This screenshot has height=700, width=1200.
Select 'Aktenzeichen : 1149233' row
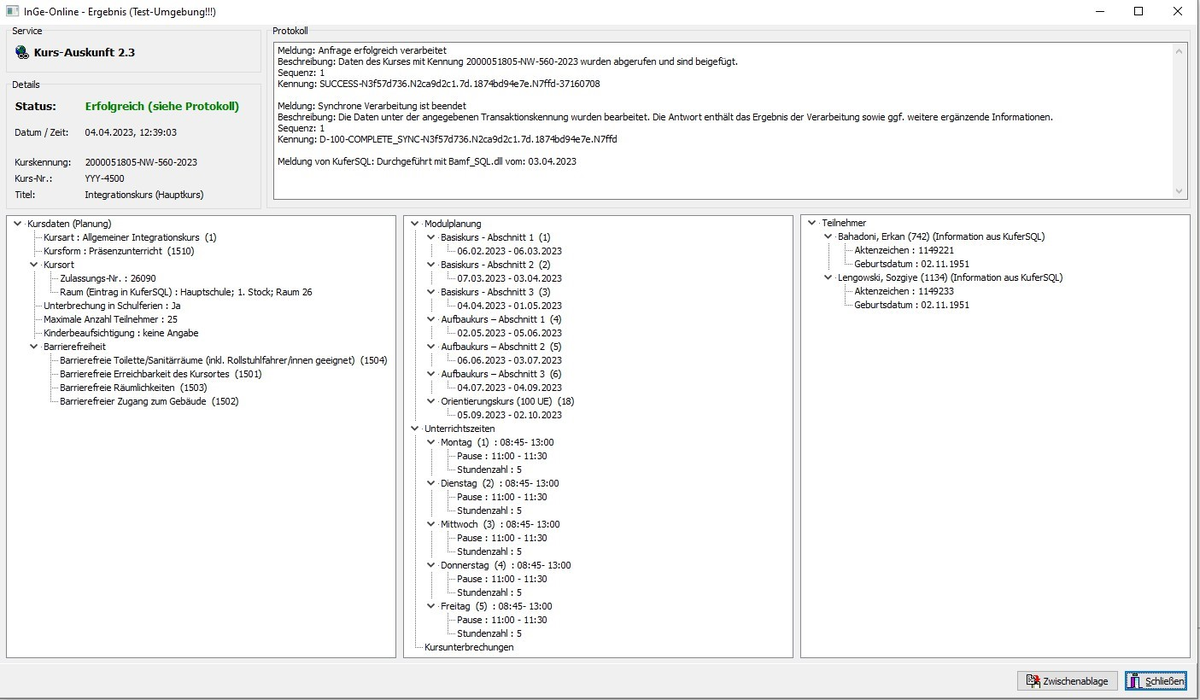(x=904, y=292)
